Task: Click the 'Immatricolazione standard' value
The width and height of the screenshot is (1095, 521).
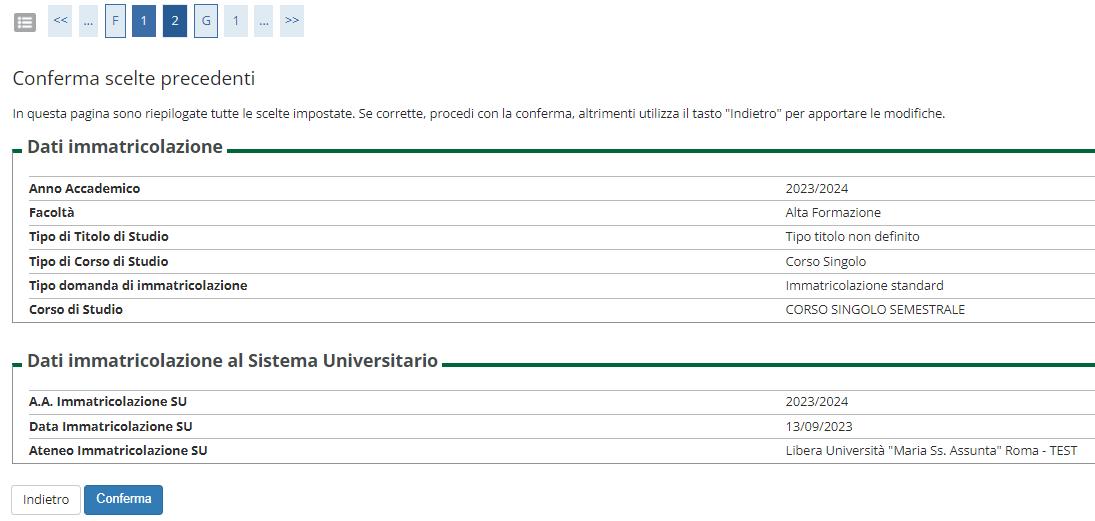Action: pyautogui.click(x=864, y=286)
